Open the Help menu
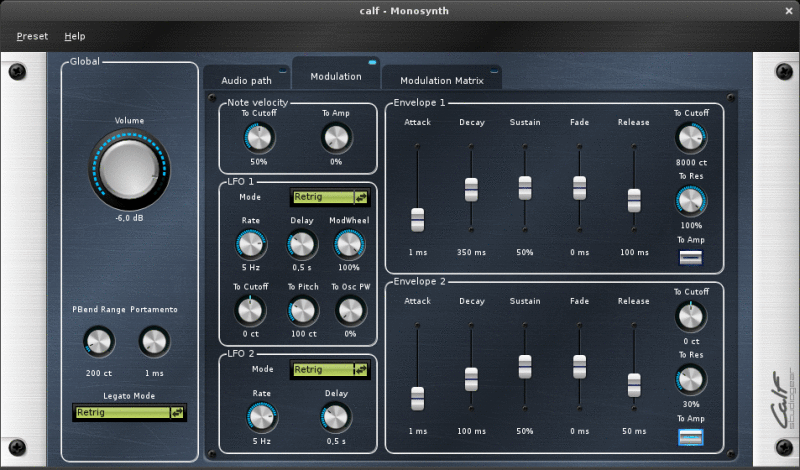This screenshot has width=800, height=470. click(x=75, y=36)
